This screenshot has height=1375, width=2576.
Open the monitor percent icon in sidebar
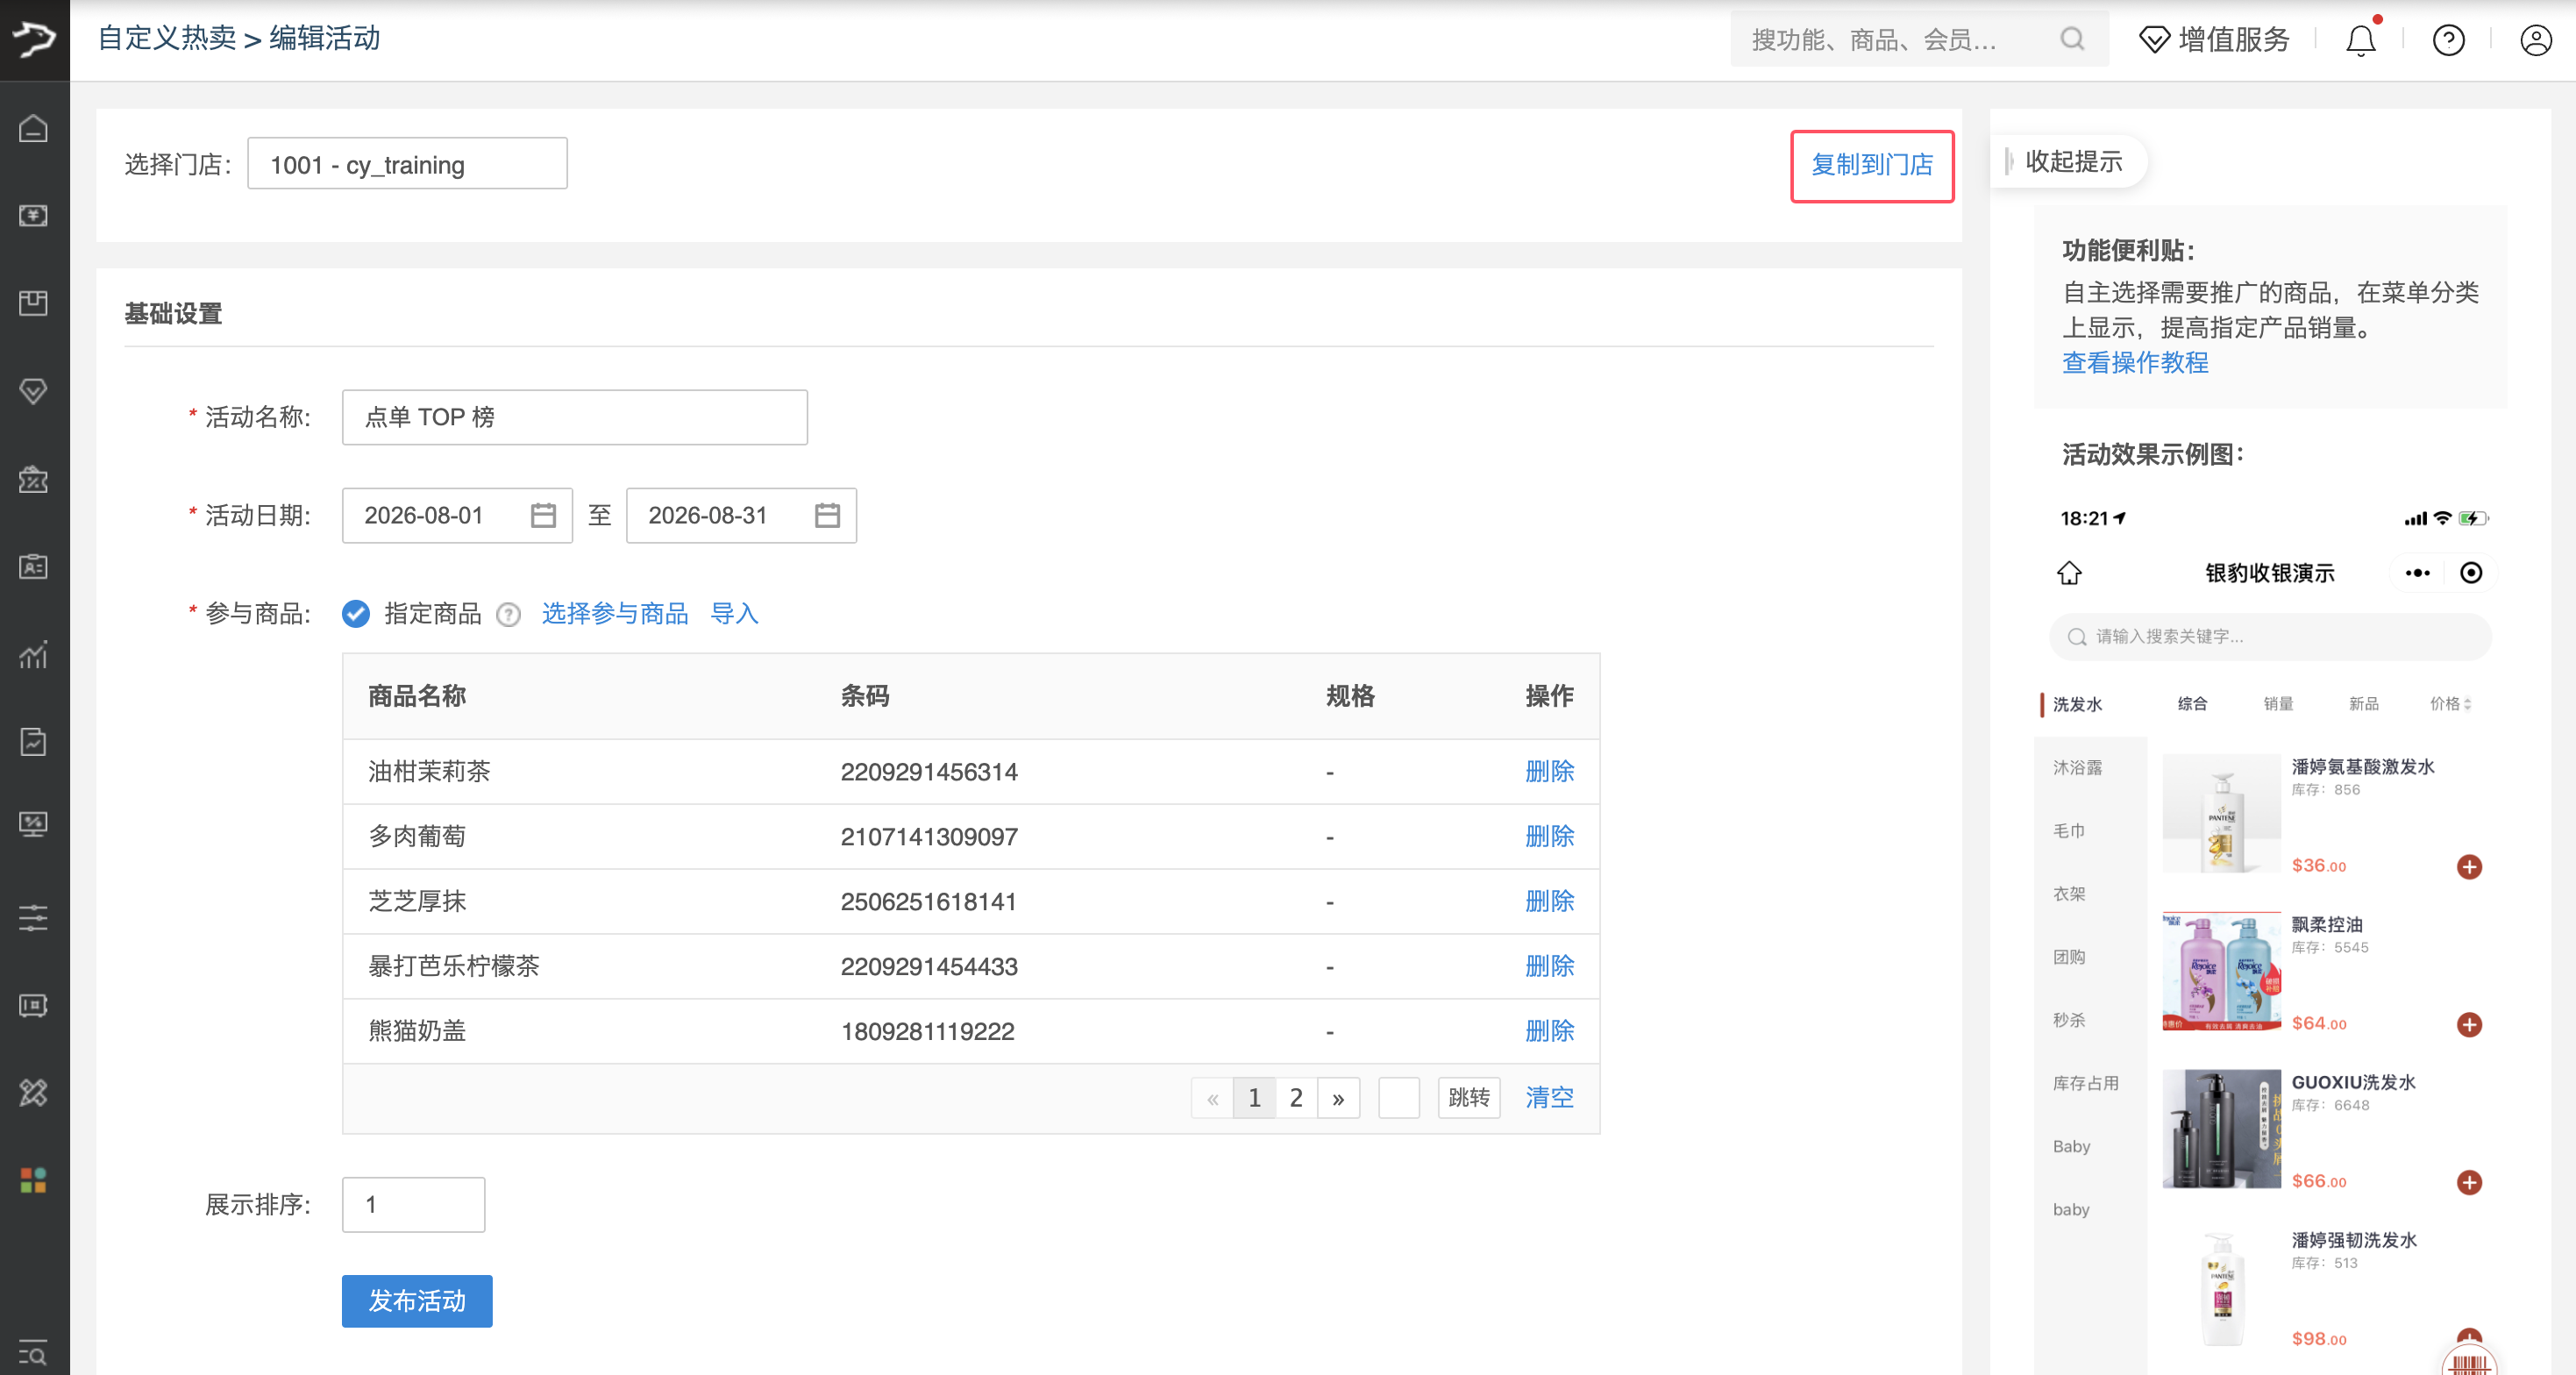tap(34, 824)
